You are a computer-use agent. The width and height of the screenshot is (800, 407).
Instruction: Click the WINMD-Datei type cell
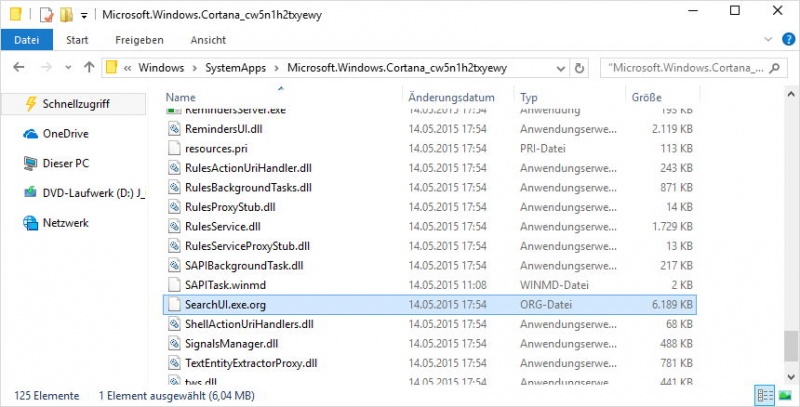tap(555, 285)
